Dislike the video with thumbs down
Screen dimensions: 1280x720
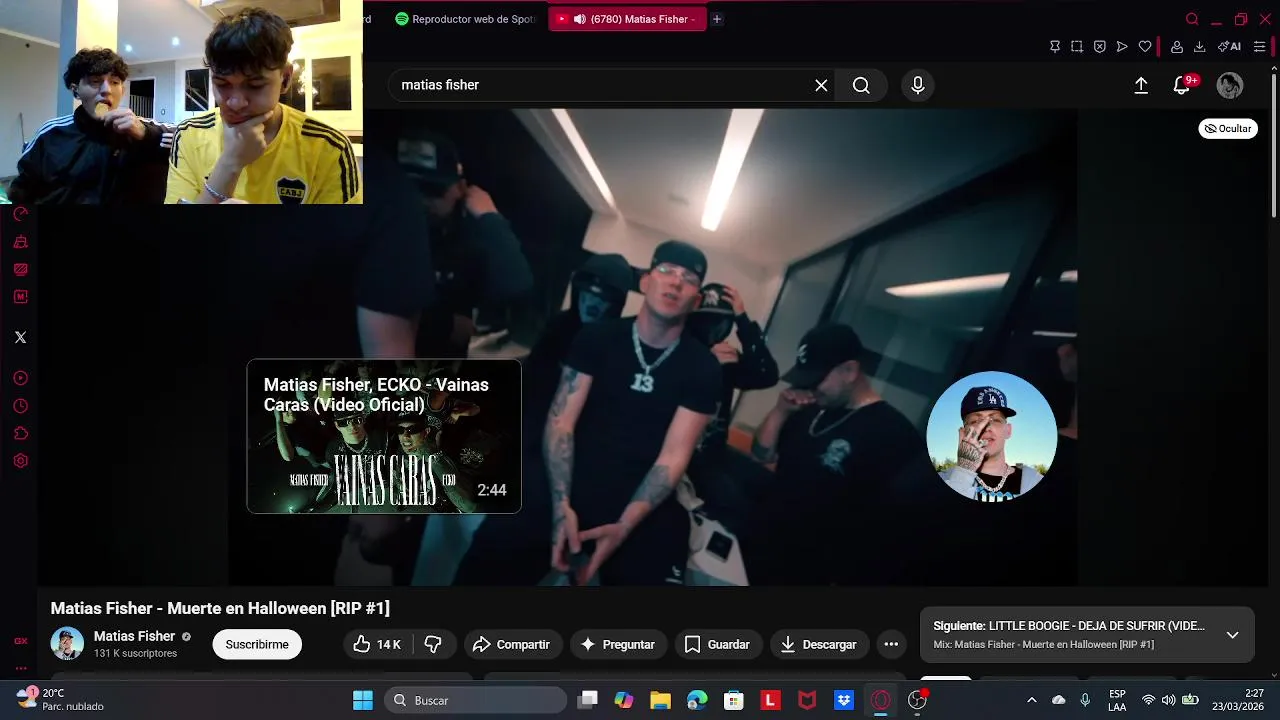[433, 645]
